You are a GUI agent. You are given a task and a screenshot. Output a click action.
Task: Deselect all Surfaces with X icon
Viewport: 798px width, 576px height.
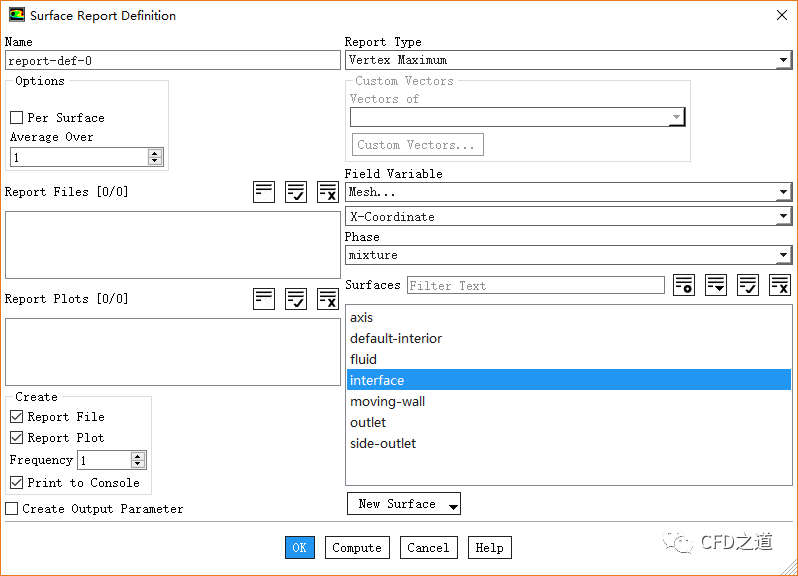780,285
